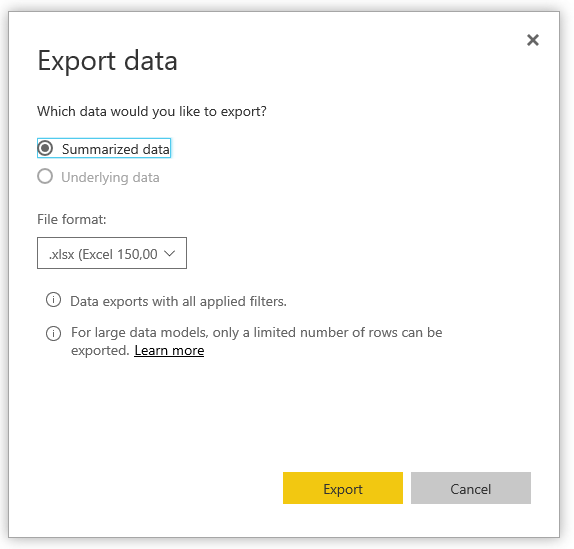This screenshot has width=574, height=549.
Task: Select the Summarized data radio button
Action: point(45,148)
